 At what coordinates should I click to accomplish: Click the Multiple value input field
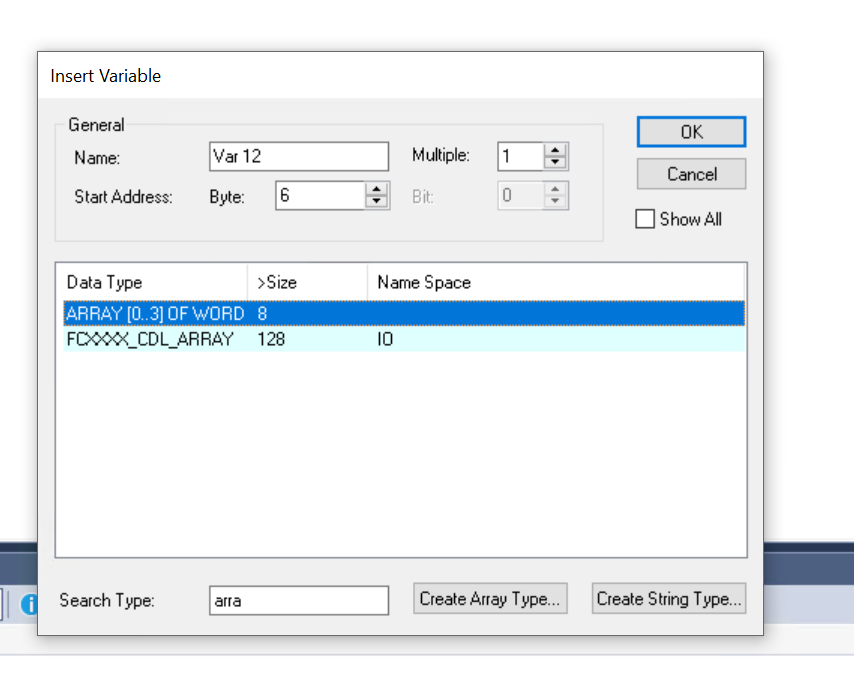[521, 156]
